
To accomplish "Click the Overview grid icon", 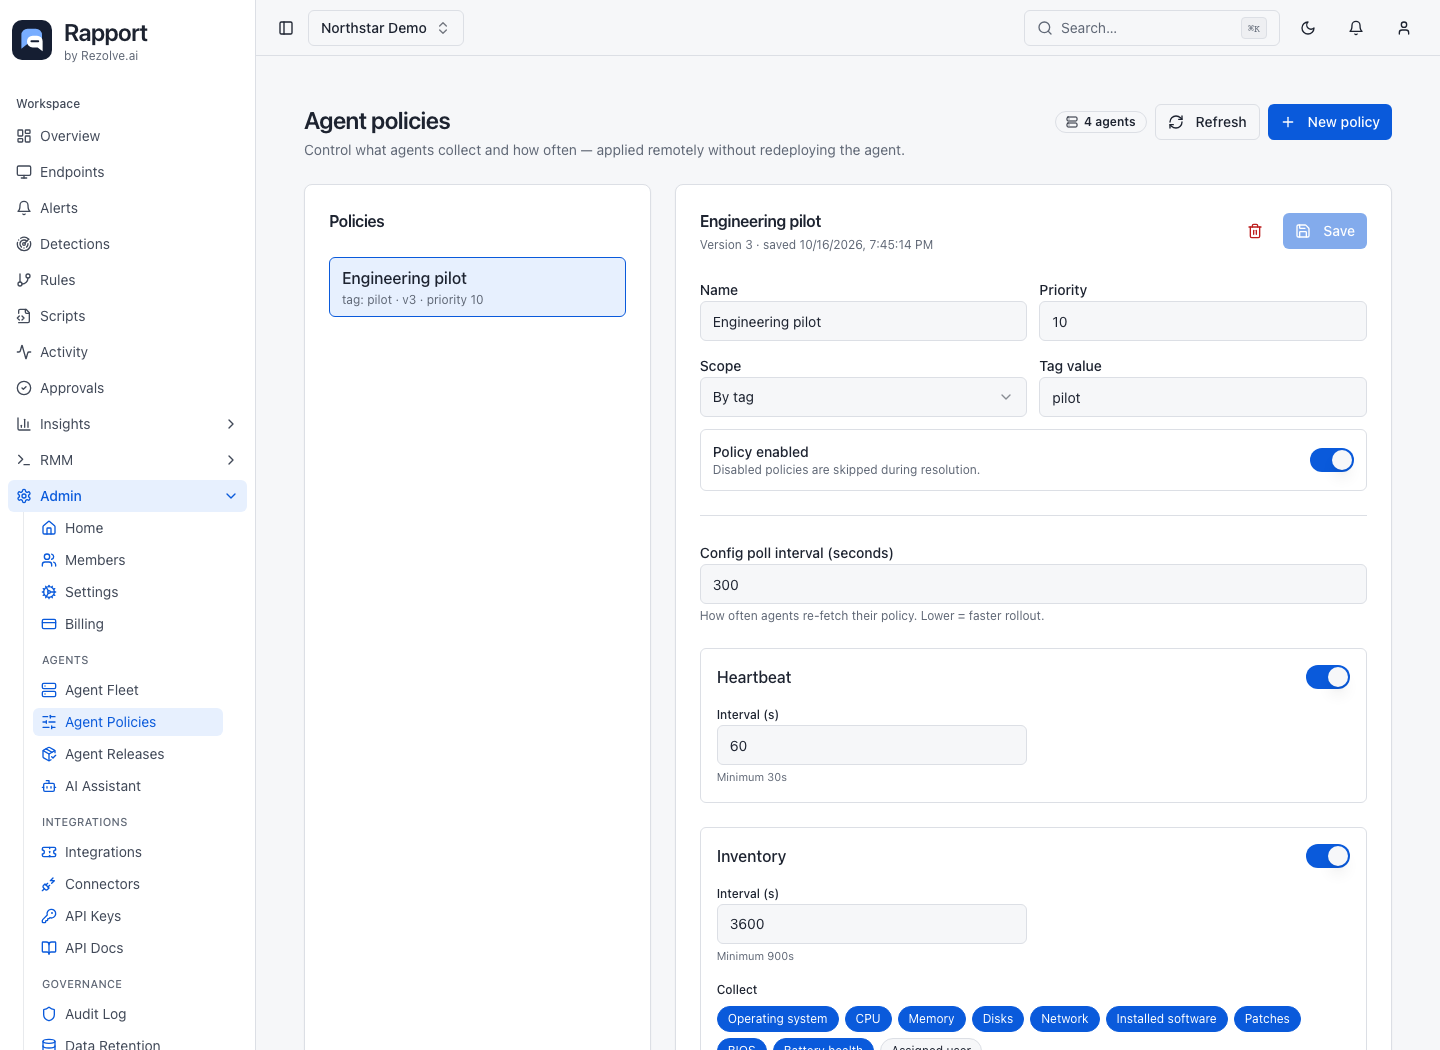I will click(x=24, y=136).
